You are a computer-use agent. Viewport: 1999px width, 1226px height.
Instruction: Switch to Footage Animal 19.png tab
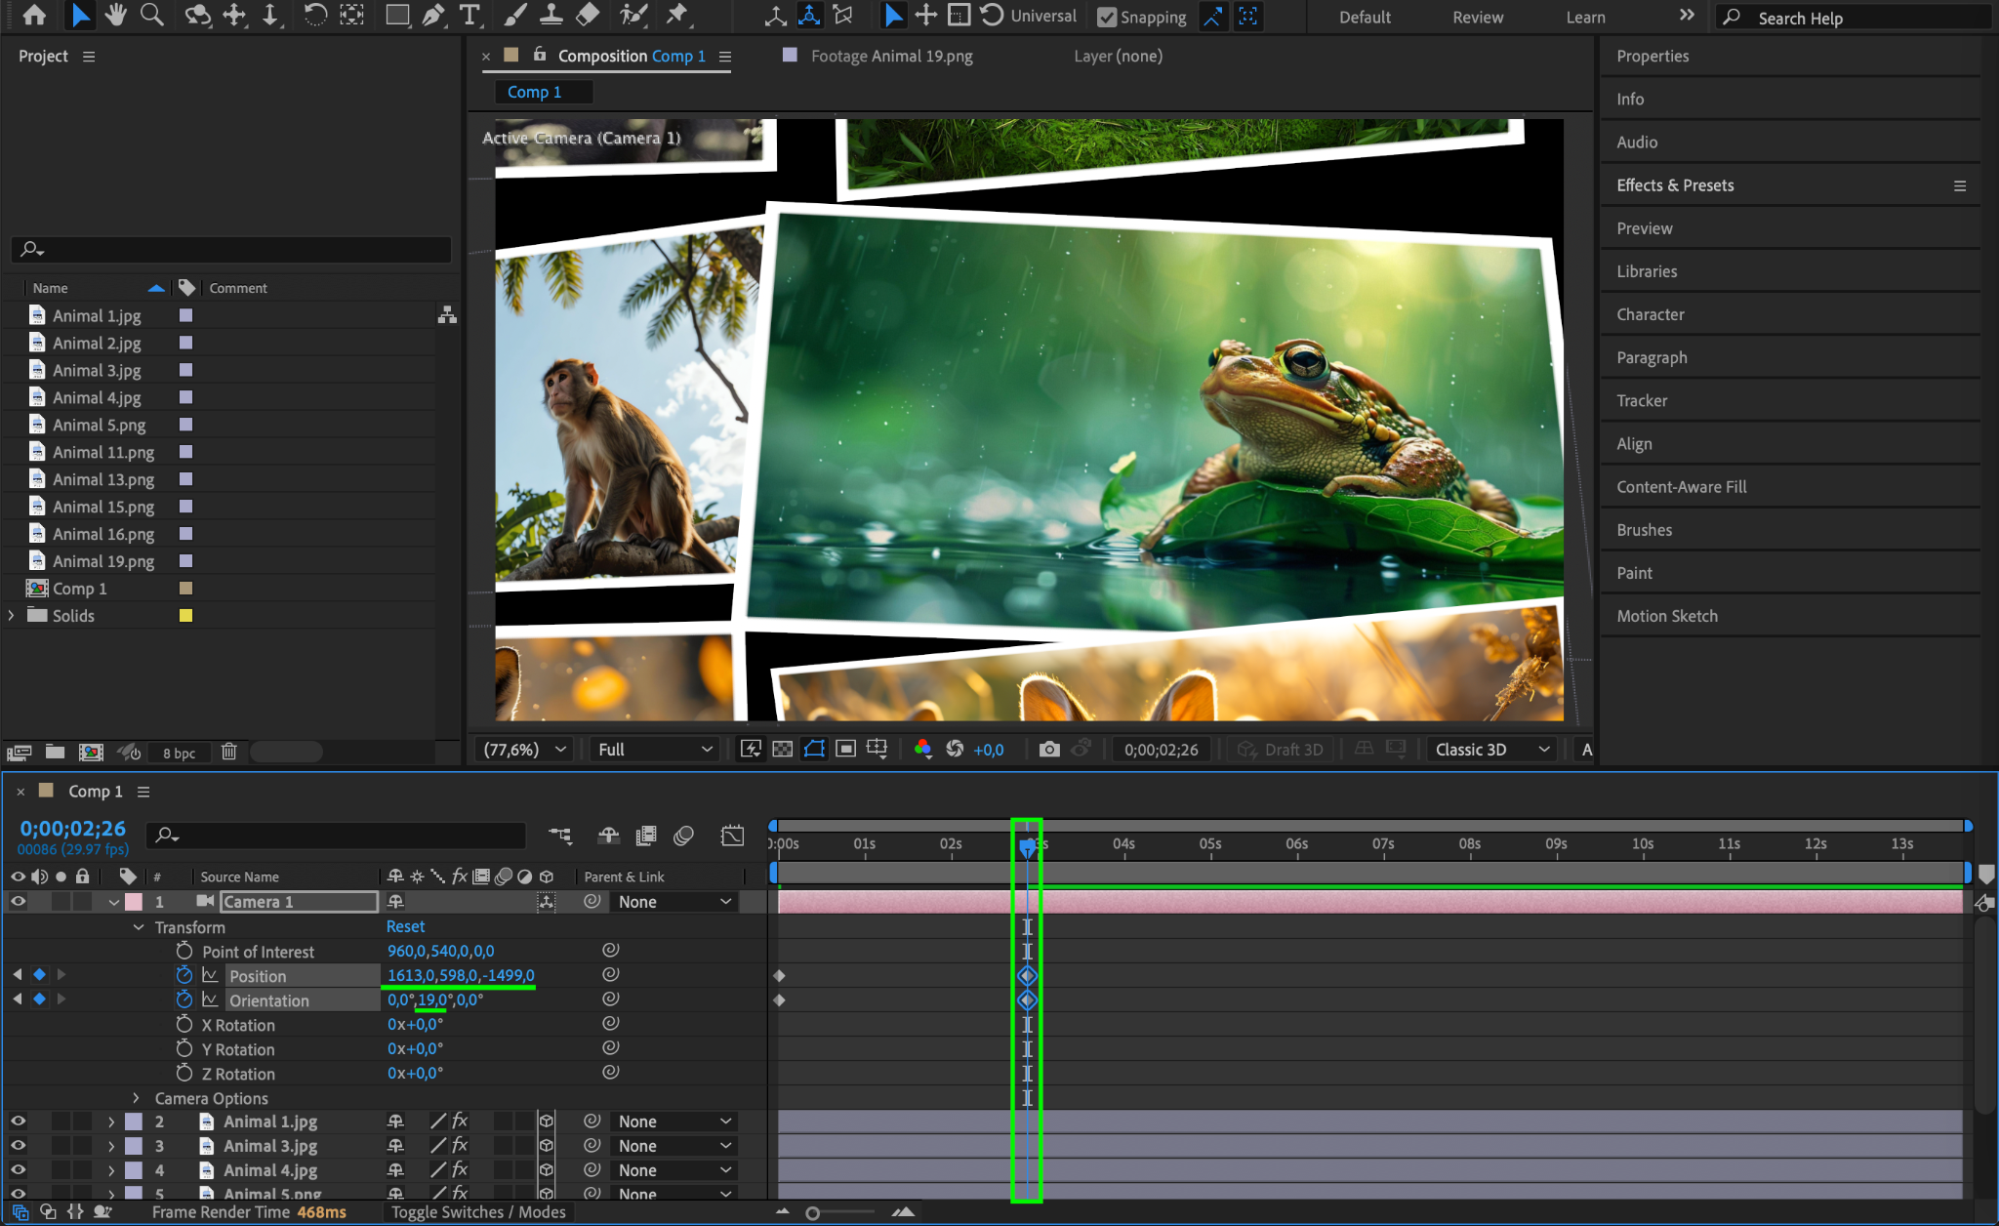point(890,56)
